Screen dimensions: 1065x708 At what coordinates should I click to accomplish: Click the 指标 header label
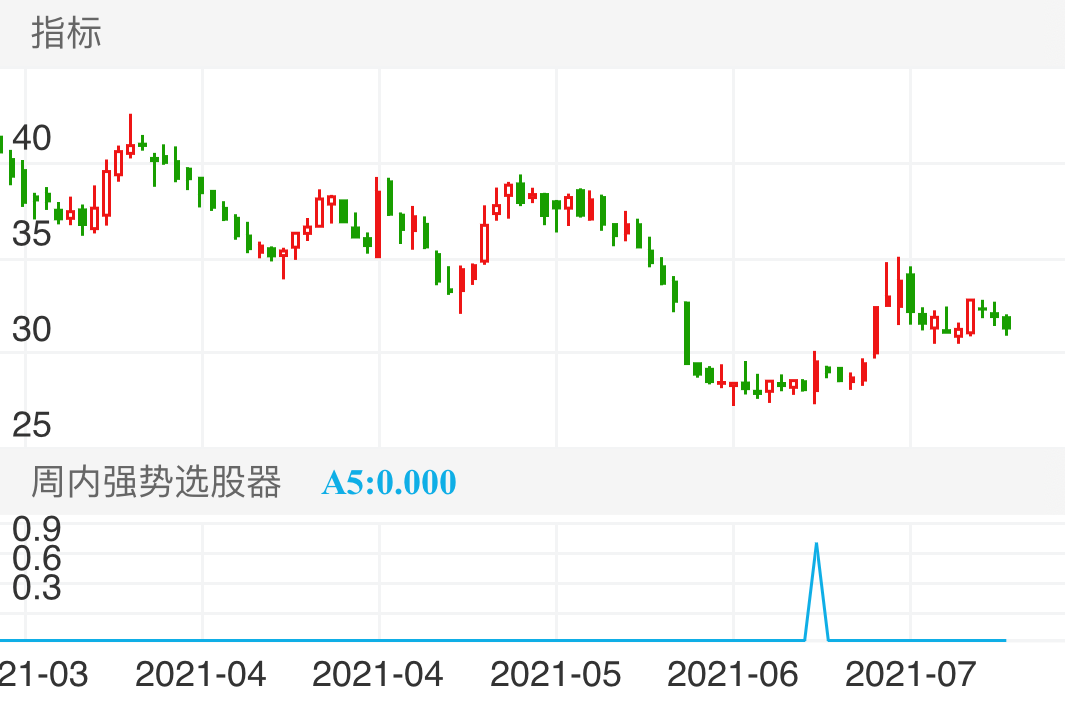click(66, 33)
